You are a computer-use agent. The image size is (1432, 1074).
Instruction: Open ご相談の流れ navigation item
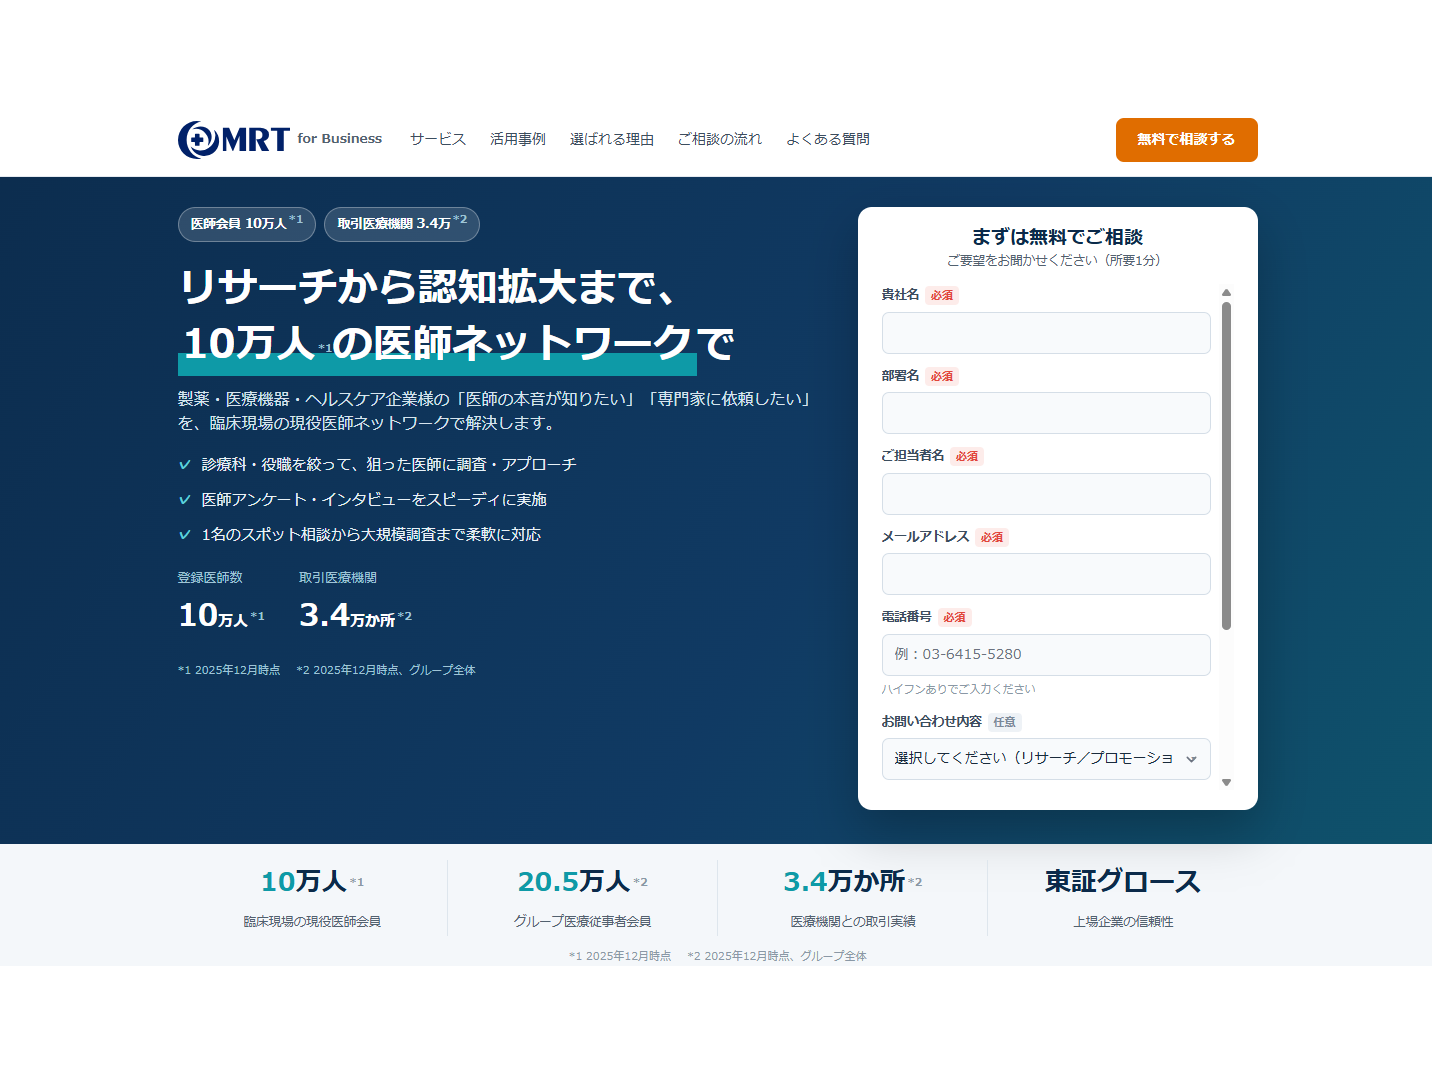tap(720, 139)
